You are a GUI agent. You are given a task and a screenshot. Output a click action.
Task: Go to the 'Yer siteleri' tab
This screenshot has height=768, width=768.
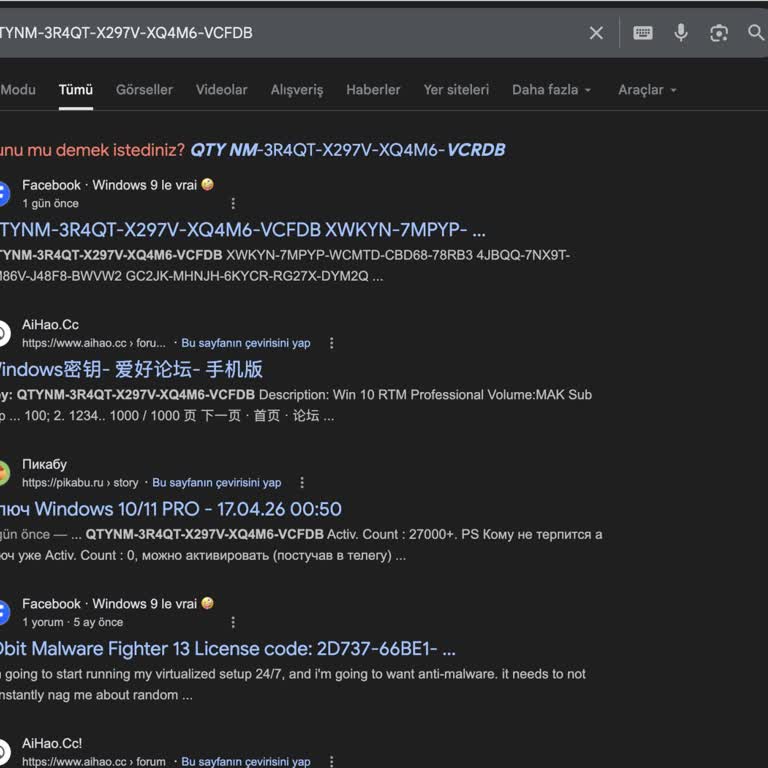click(456, 90)
